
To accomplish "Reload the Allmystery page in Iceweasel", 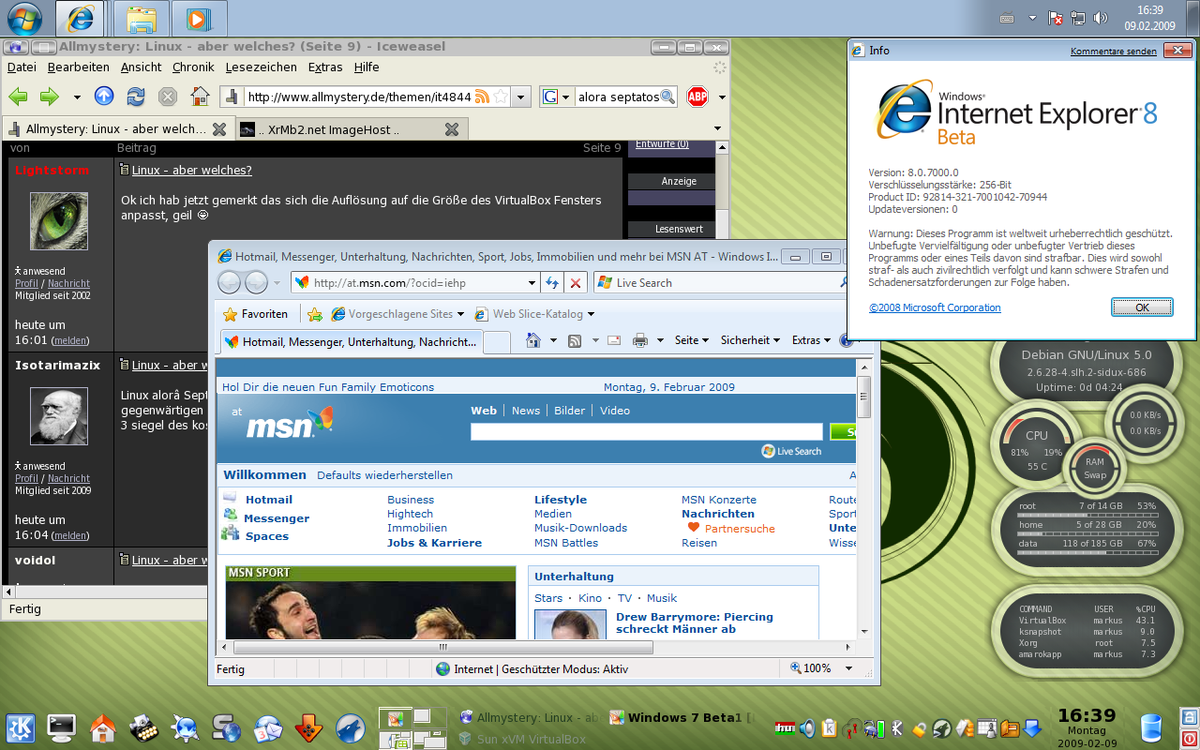I will (135, 97).
